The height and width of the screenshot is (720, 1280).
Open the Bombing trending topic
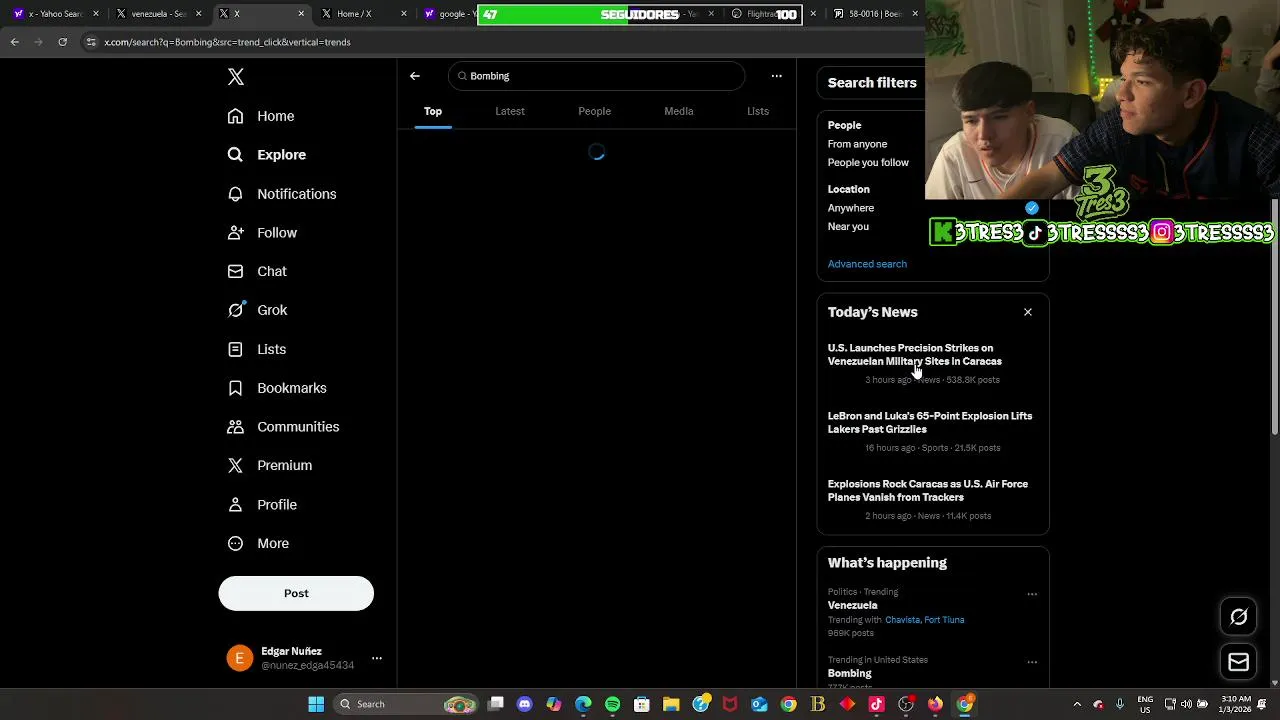(x=850, y=674)
